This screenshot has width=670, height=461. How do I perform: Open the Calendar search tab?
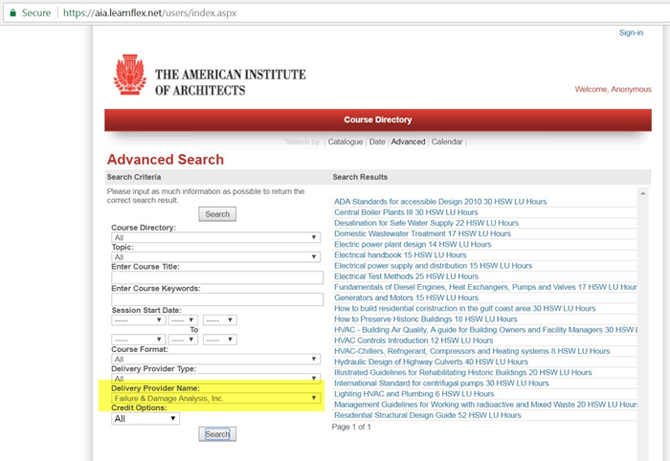tap(447, 142)
